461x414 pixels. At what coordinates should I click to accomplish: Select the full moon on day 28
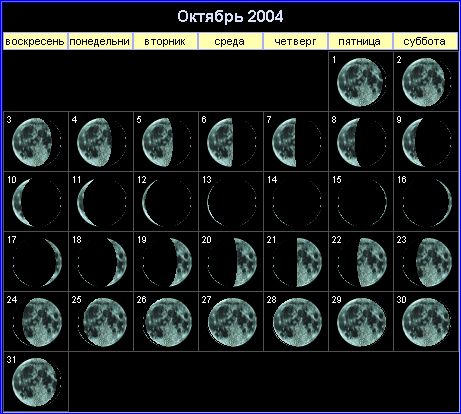pos(297,322)
